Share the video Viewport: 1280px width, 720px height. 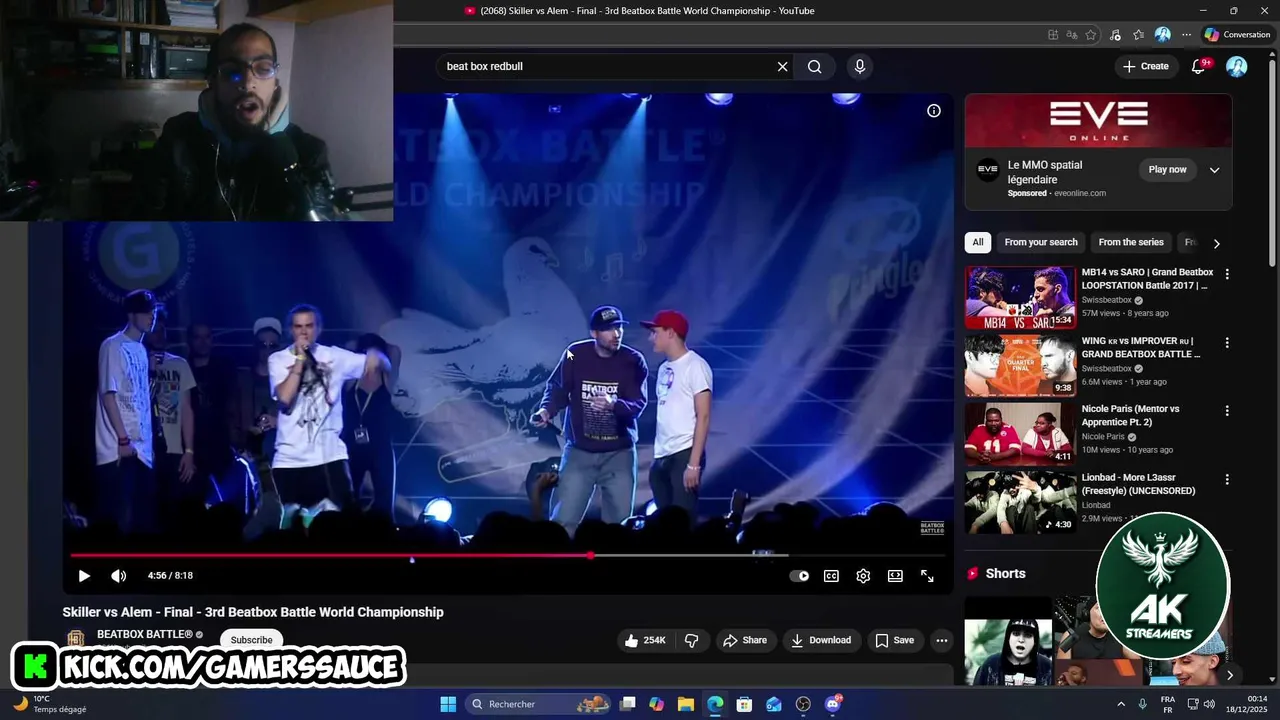tap(745, 640)
